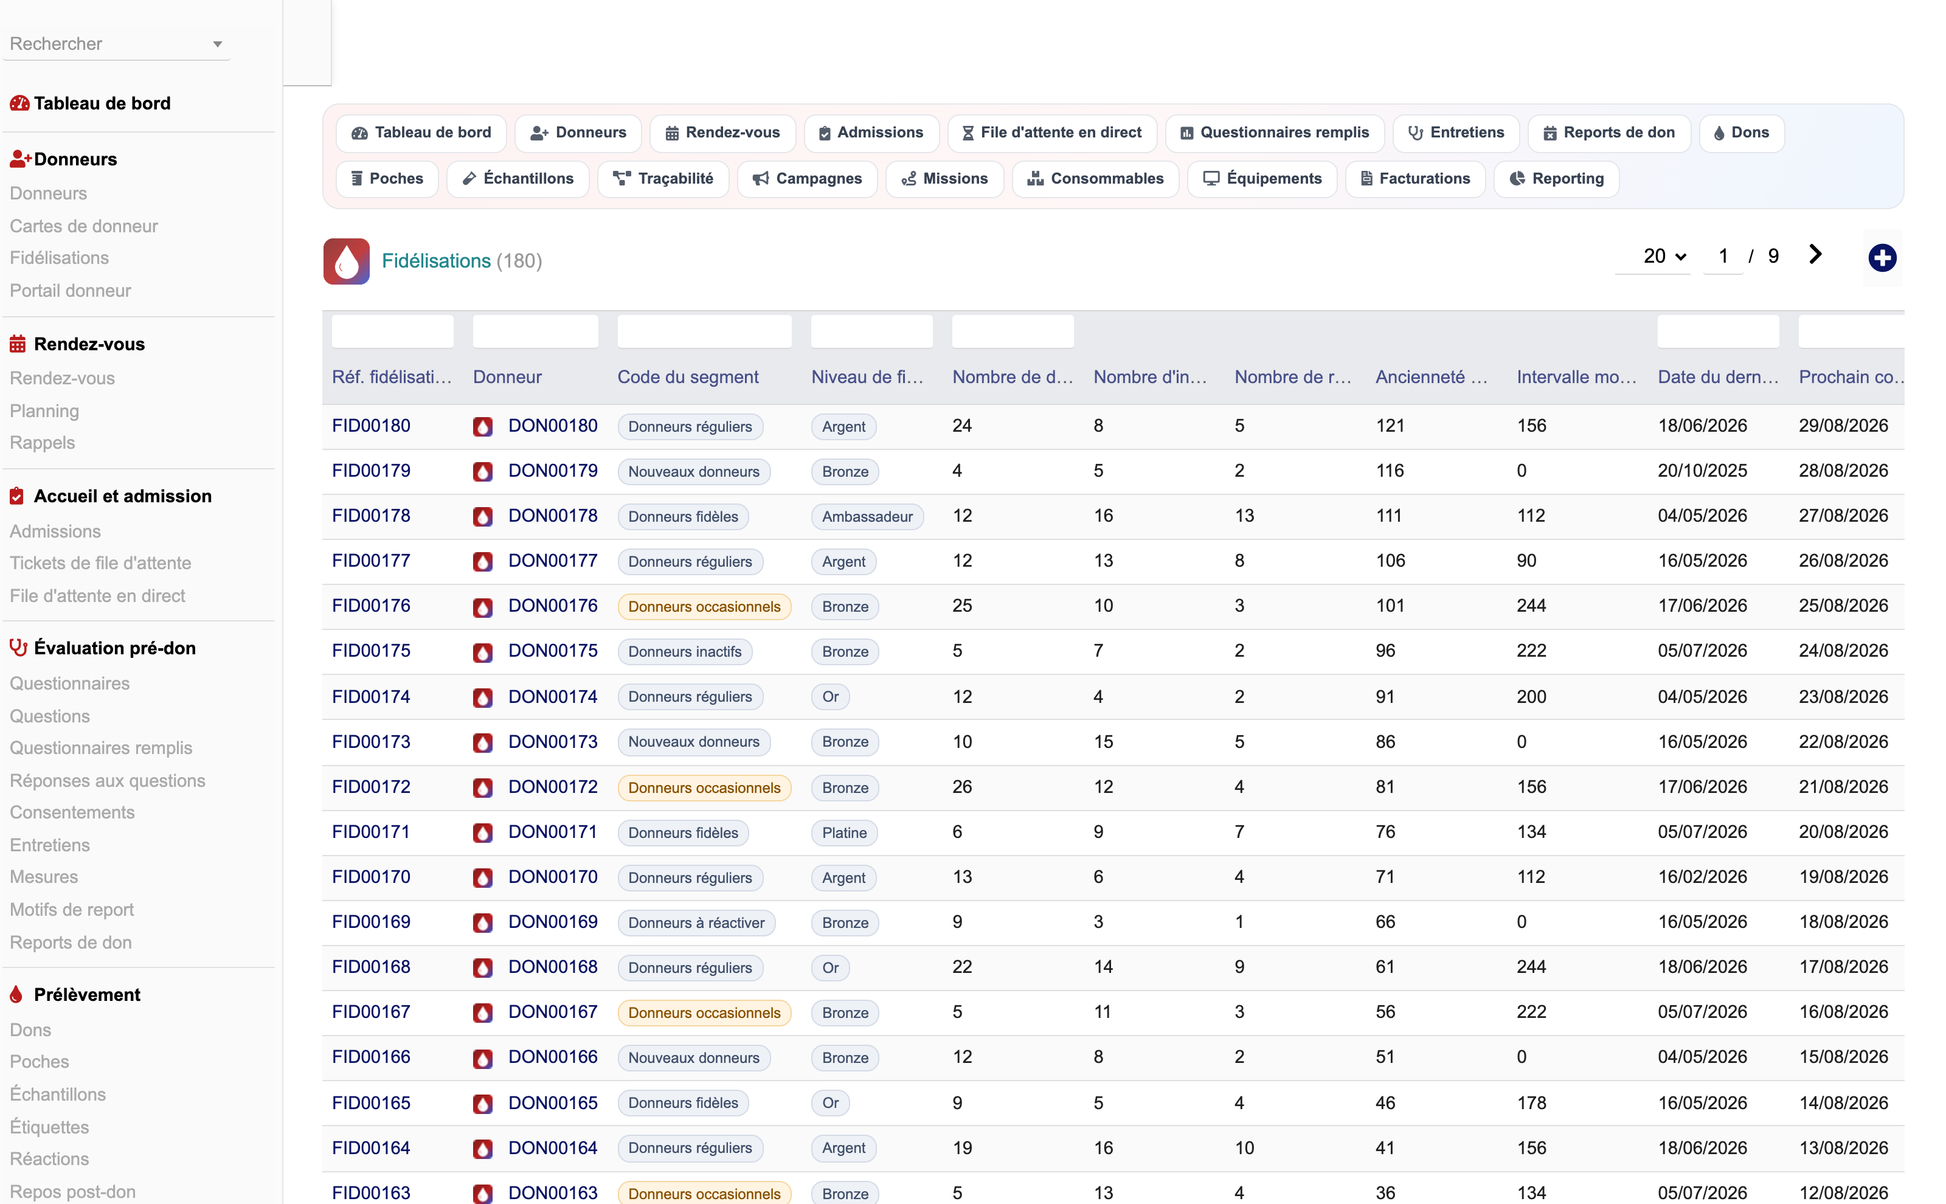The height and width of the screenshot is (1204, 1946).
Task: Click the page number input field
Action: pos(1723,257)
